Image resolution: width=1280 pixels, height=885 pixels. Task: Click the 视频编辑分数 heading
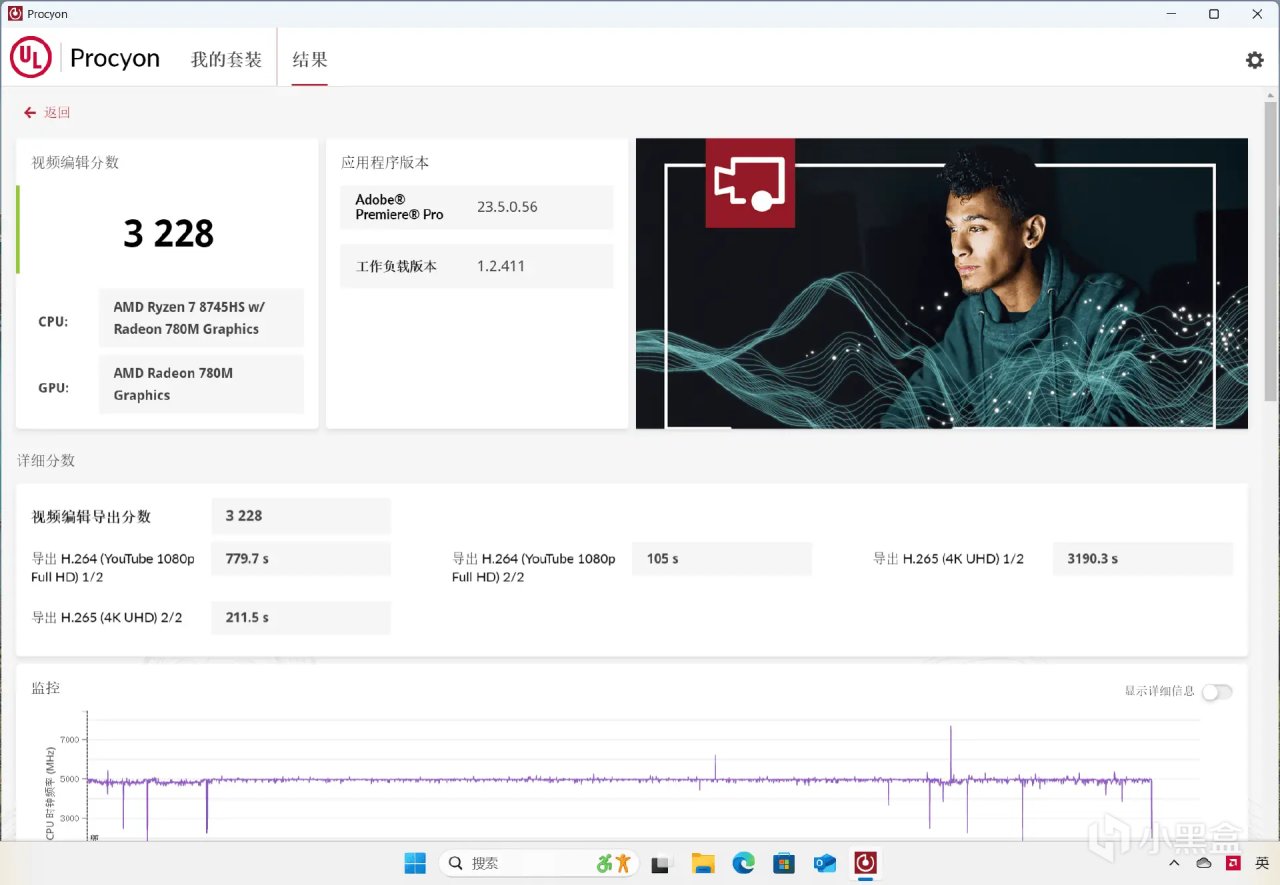click(x=75, y=163)
